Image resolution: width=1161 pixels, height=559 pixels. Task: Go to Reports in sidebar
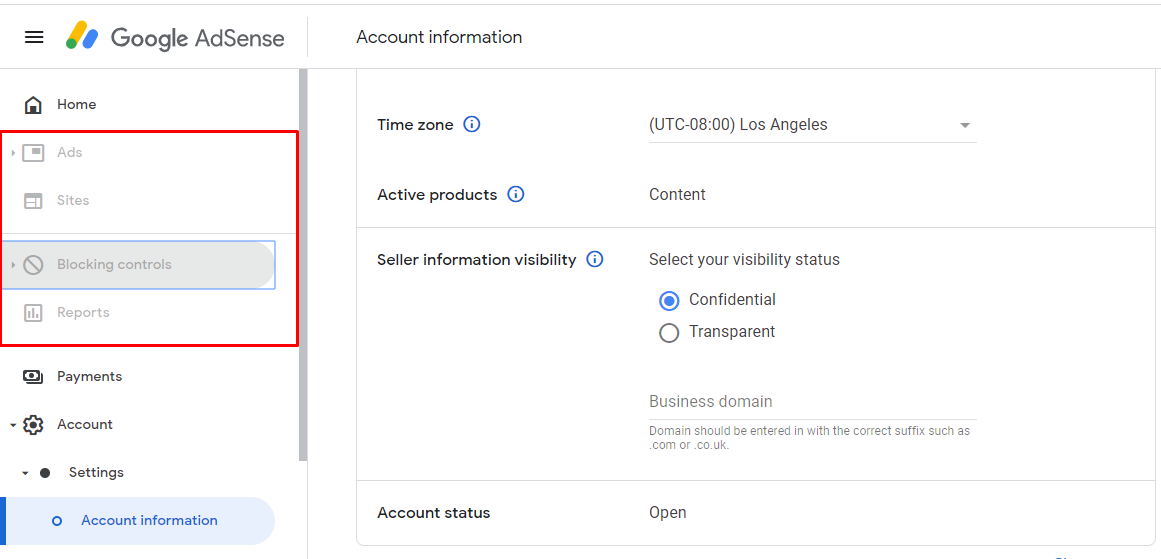83,313
